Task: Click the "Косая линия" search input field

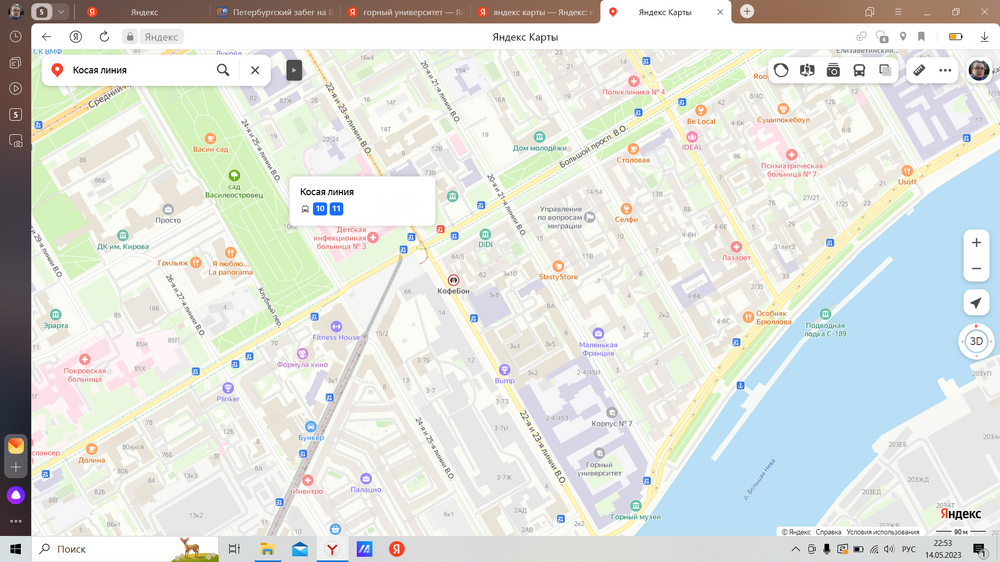Action: click(x=140, y=70)
